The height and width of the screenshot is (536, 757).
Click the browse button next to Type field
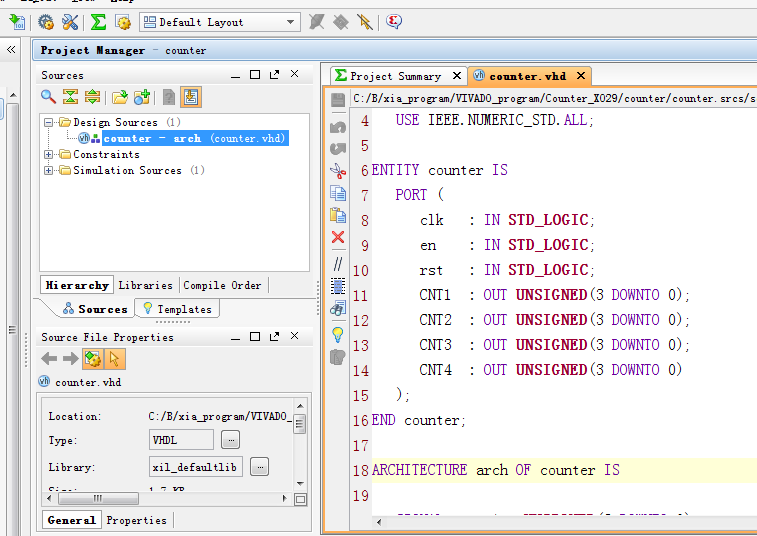[x=230, y=440]
